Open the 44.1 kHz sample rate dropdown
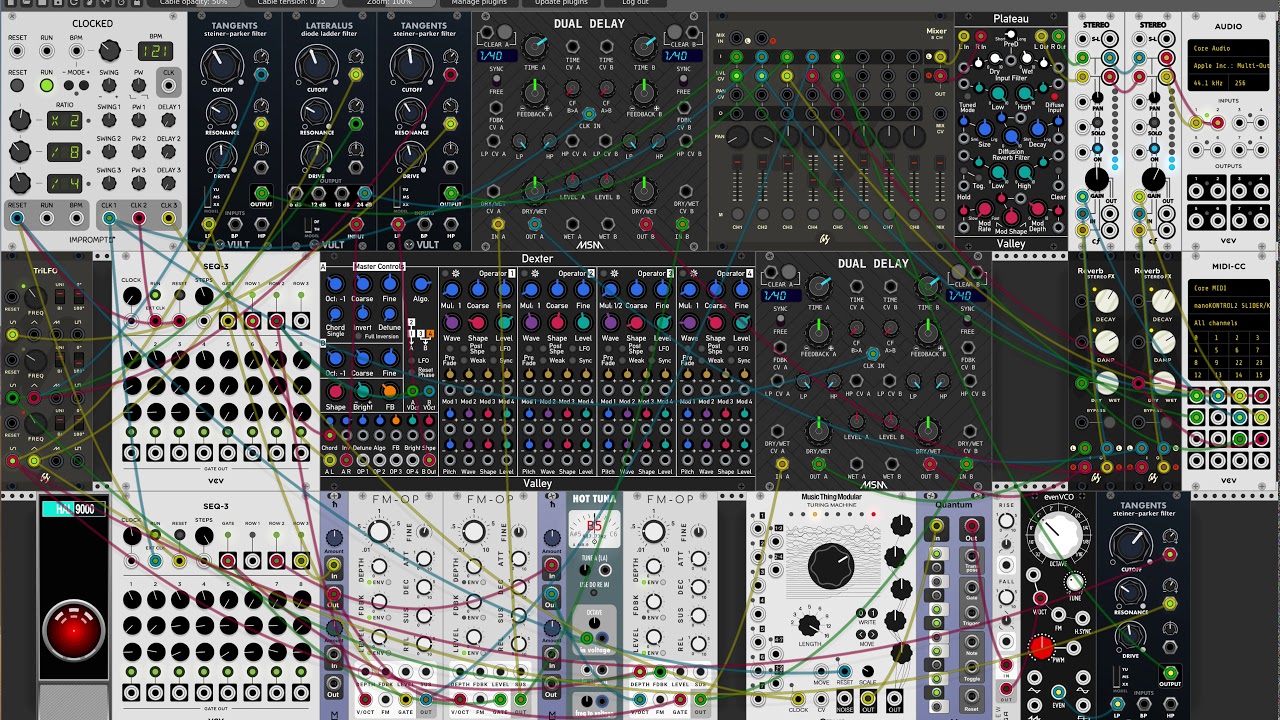The height and width of the screenshot is (720, 1280). [1209, 83]
